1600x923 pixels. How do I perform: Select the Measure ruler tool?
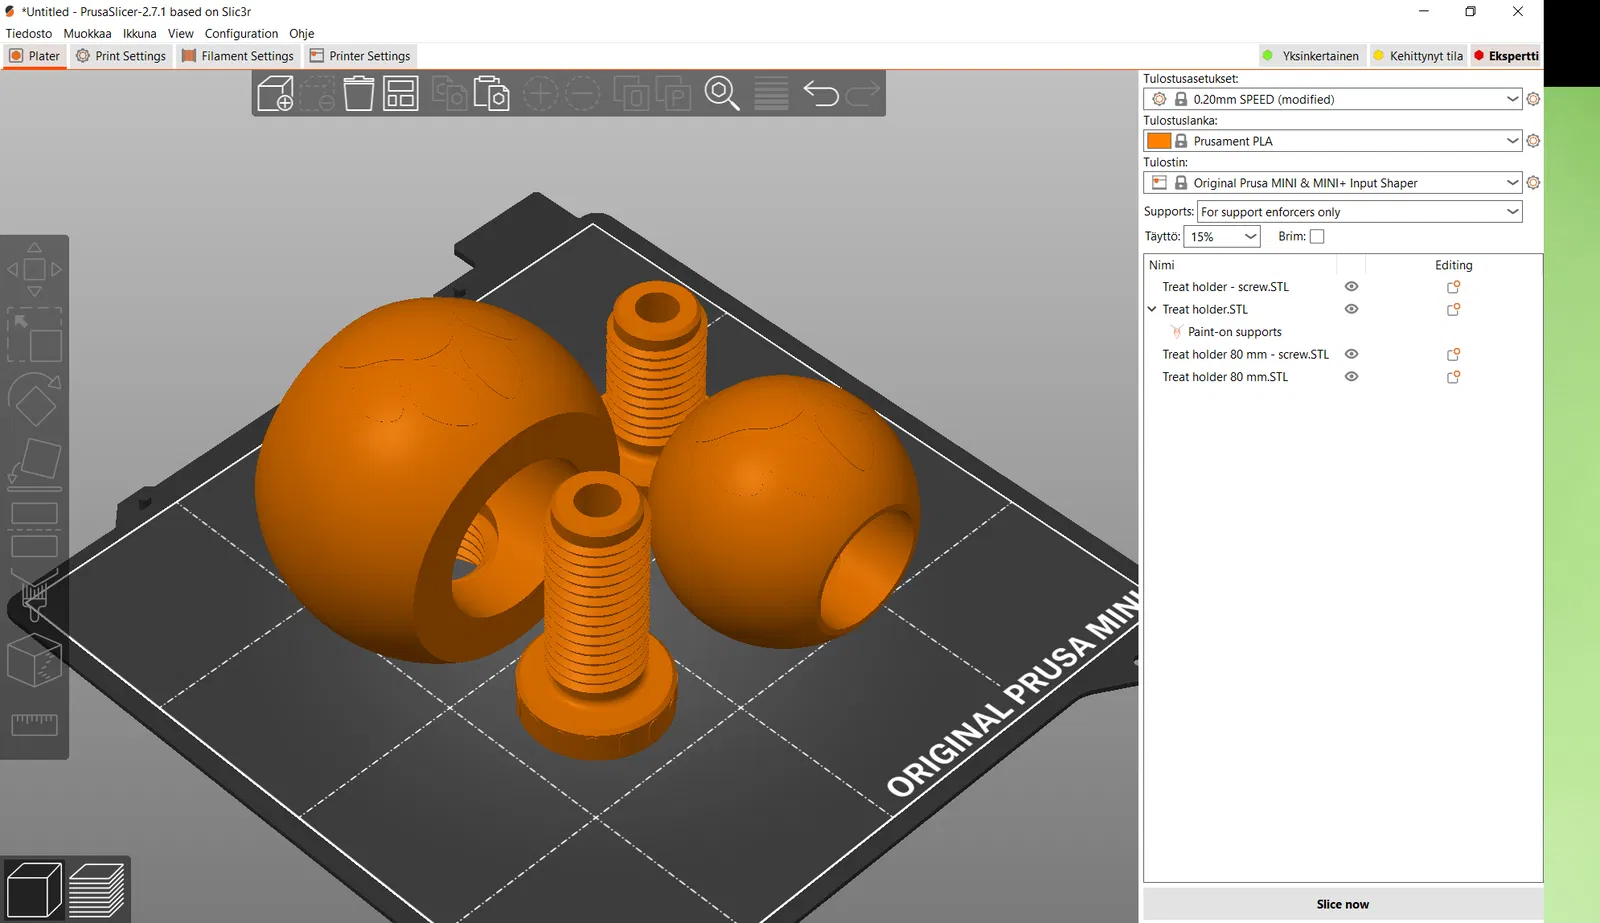pos(34,725)
